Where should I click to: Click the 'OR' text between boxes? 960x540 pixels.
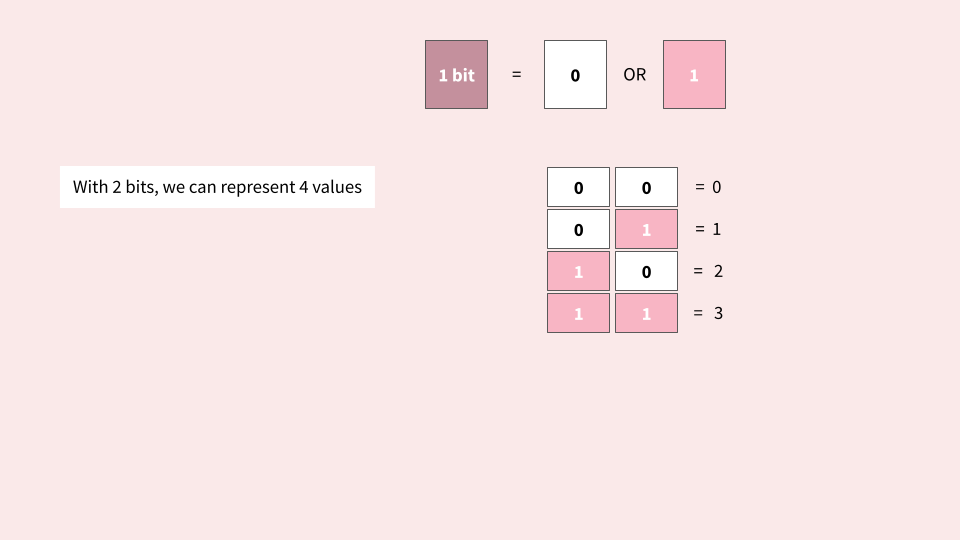tap(634, 75)
